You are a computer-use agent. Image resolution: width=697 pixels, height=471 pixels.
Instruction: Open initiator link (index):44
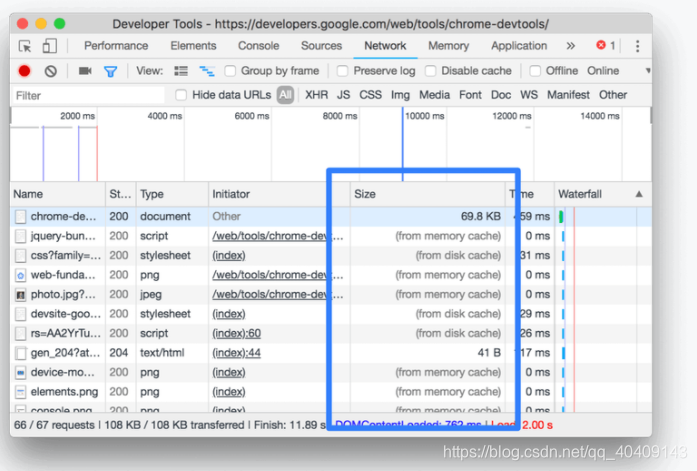point(236,353)
